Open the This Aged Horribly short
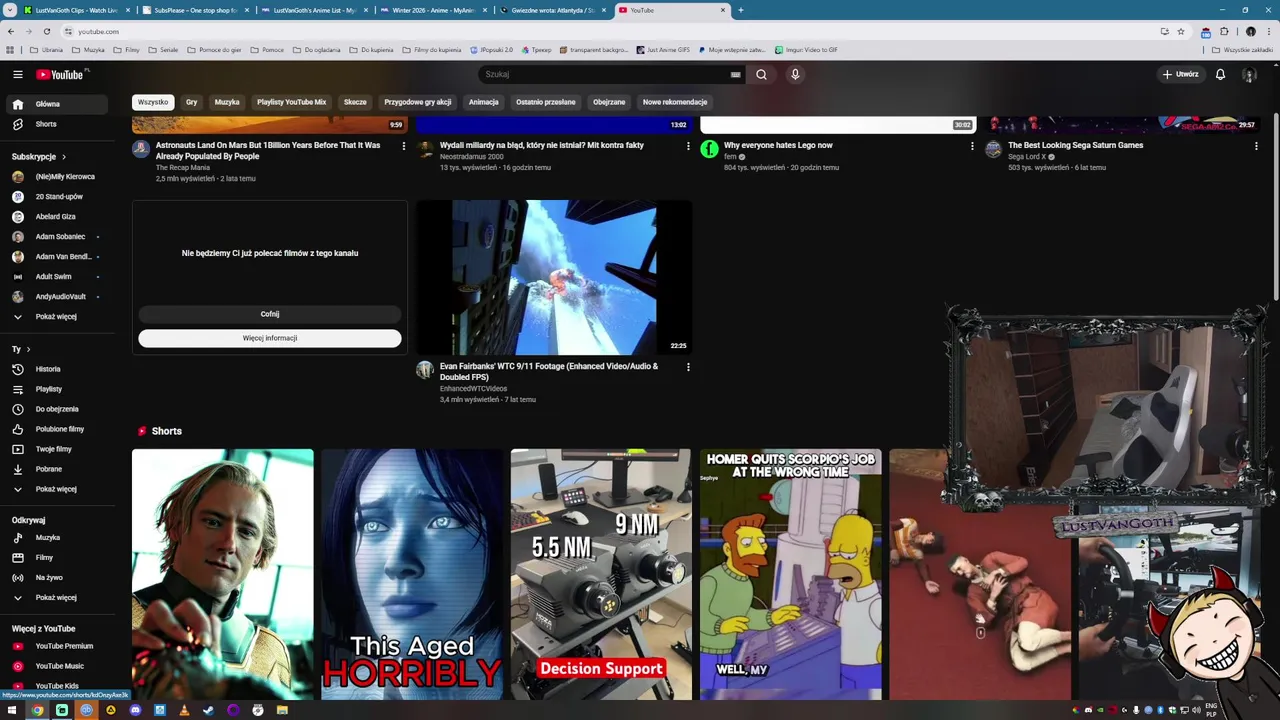The width and height of the screenshot is (1280, 720). (x=412, y=574)
